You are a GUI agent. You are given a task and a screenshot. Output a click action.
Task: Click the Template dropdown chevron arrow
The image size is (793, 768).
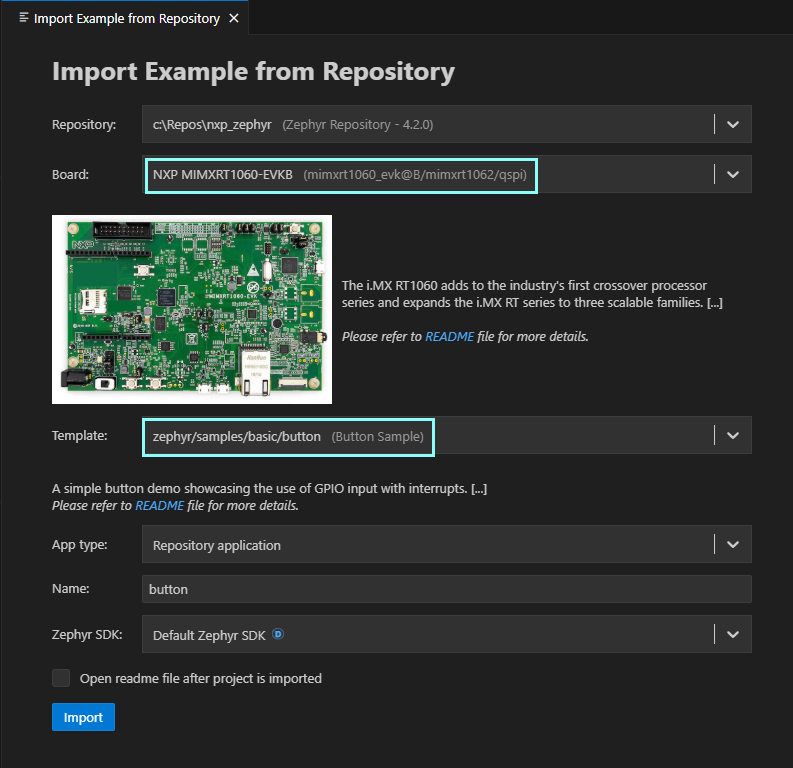733,435
